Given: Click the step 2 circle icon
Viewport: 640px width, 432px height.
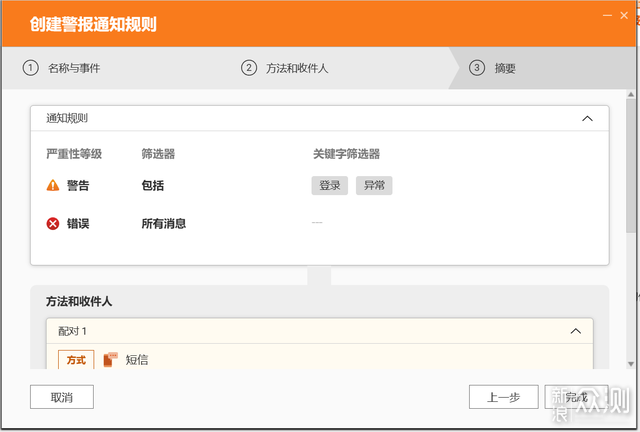Looking at the screenshot, I should (249, 68).
